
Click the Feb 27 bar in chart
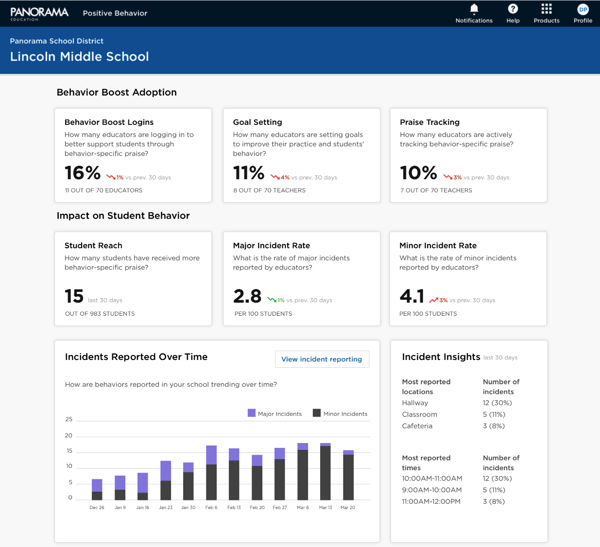coord(280,474)
